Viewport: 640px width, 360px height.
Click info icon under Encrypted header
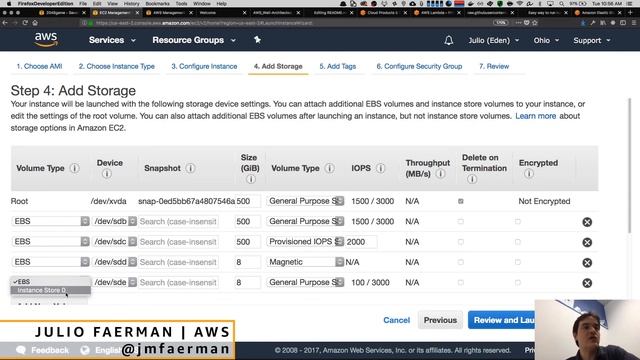click(x=529, y=174)
